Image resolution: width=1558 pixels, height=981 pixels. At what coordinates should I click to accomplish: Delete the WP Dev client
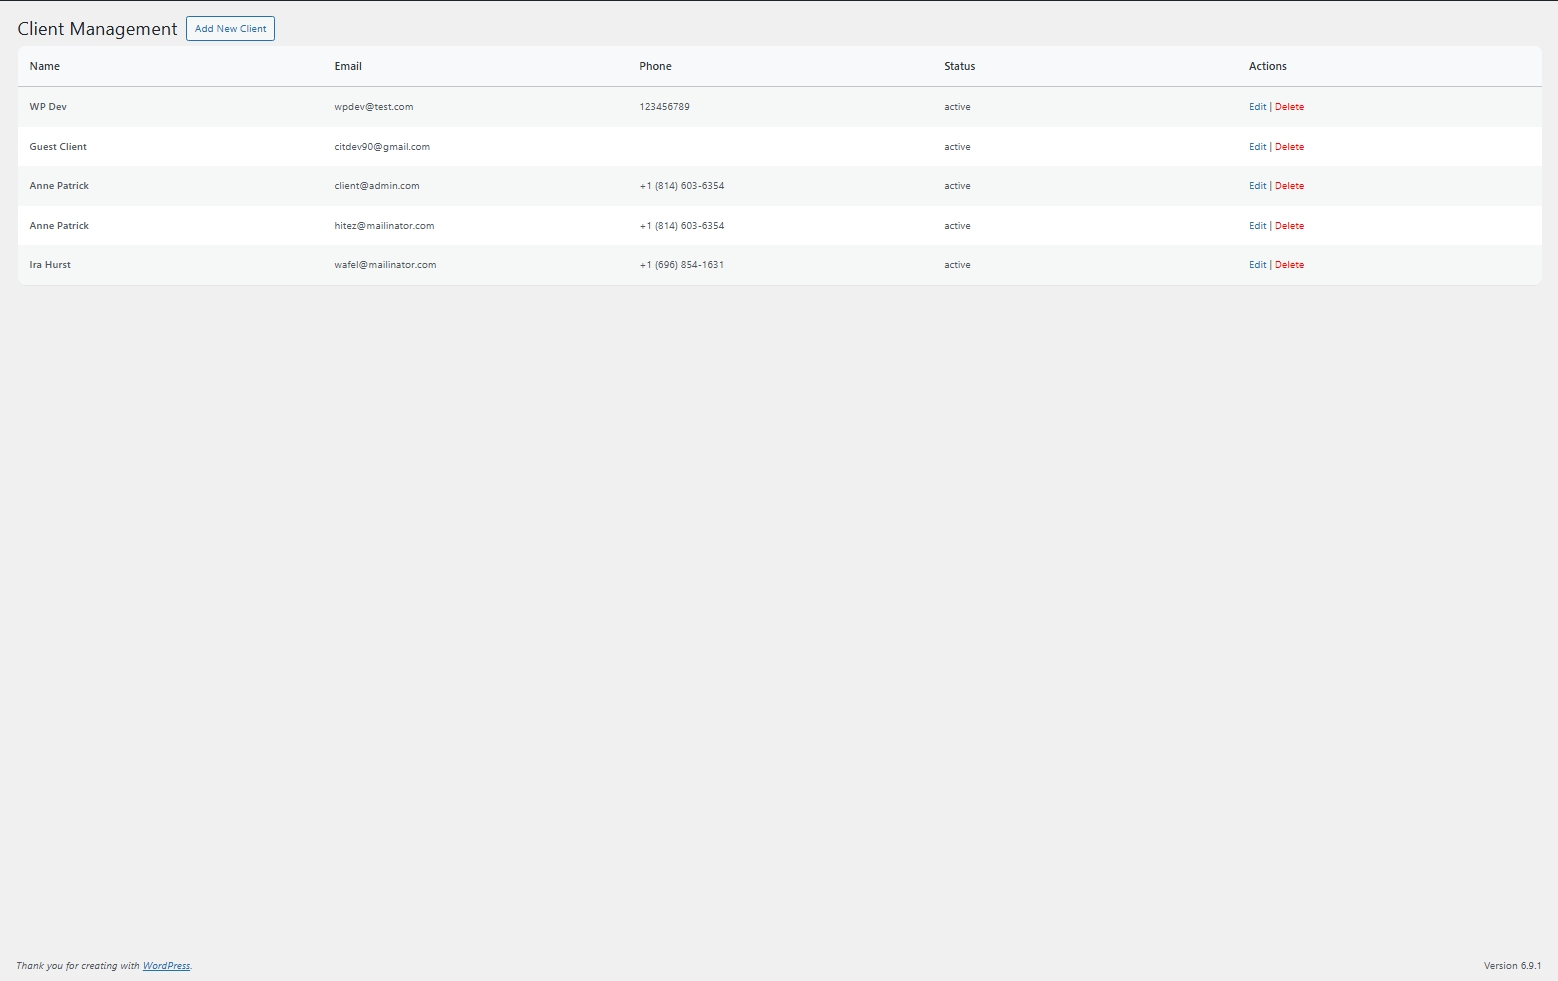(x=1289, y=107)
